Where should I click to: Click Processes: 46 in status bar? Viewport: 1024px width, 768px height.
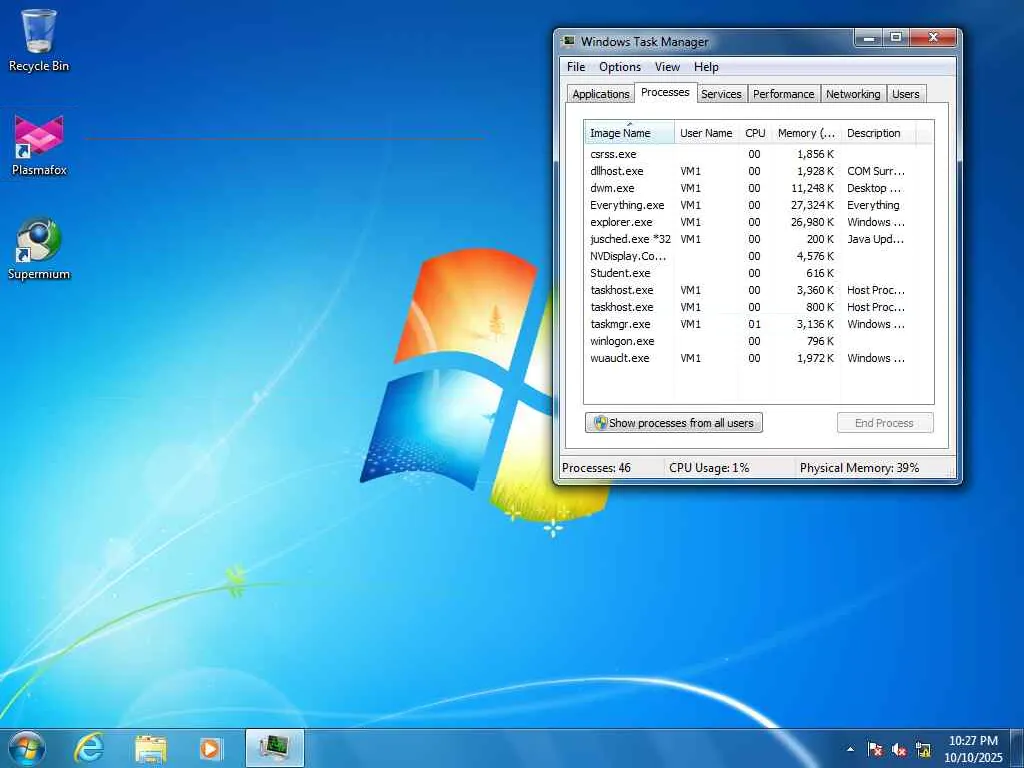click(x=597, y=468)
